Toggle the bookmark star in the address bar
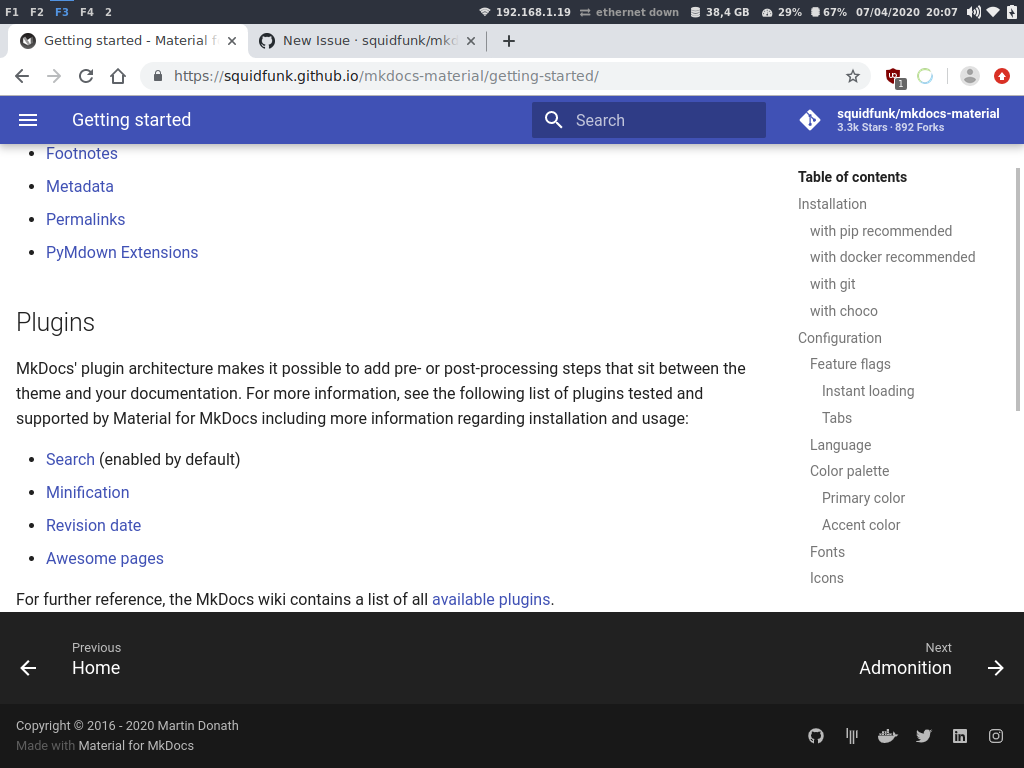The image size is (1024, 768). coord(852,75)
